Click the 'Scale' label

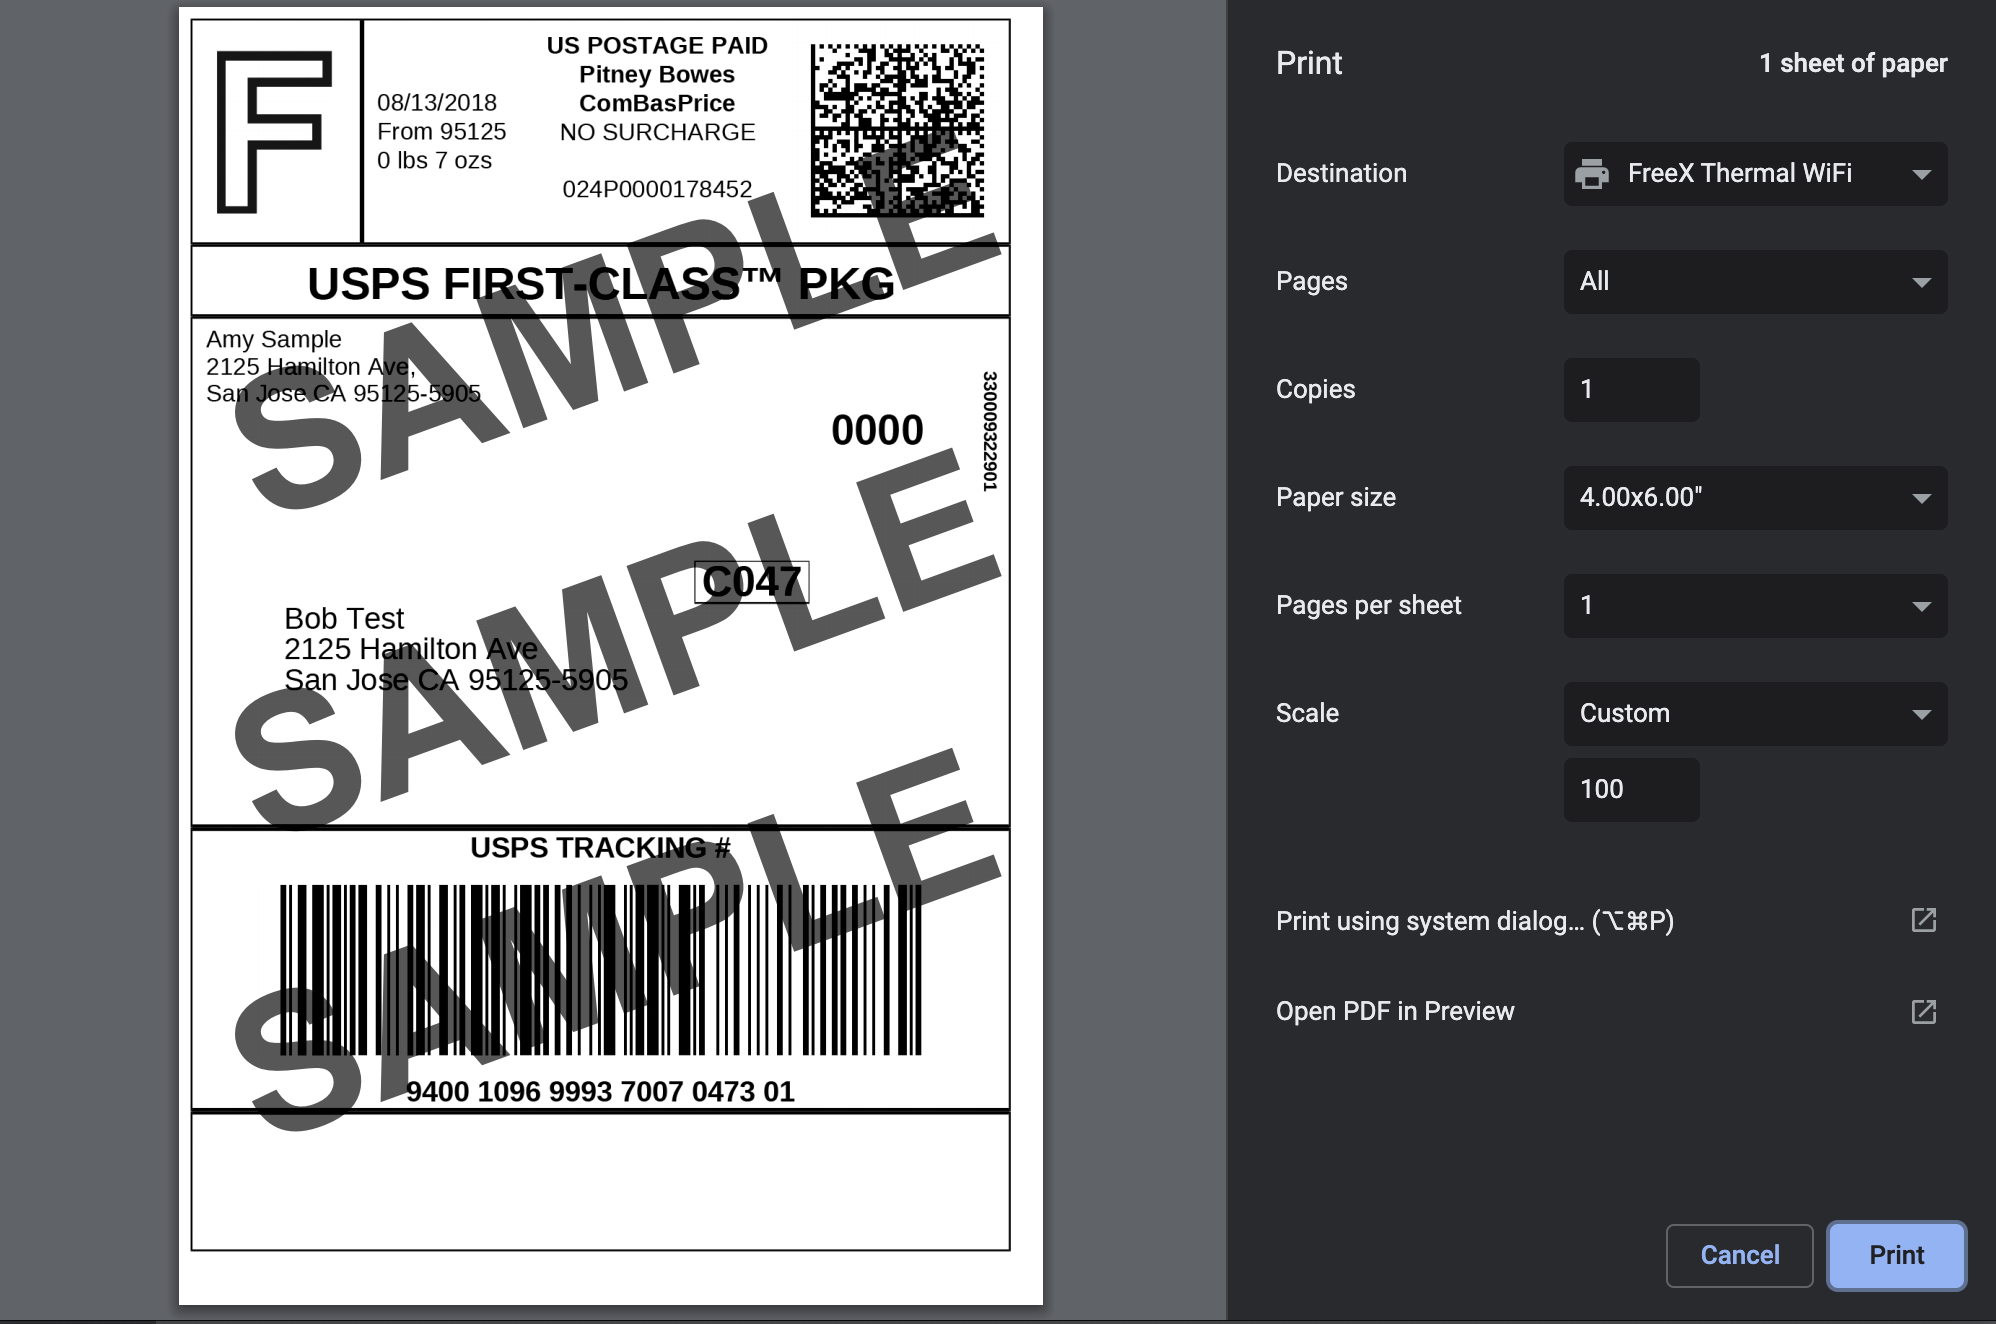1307,714
